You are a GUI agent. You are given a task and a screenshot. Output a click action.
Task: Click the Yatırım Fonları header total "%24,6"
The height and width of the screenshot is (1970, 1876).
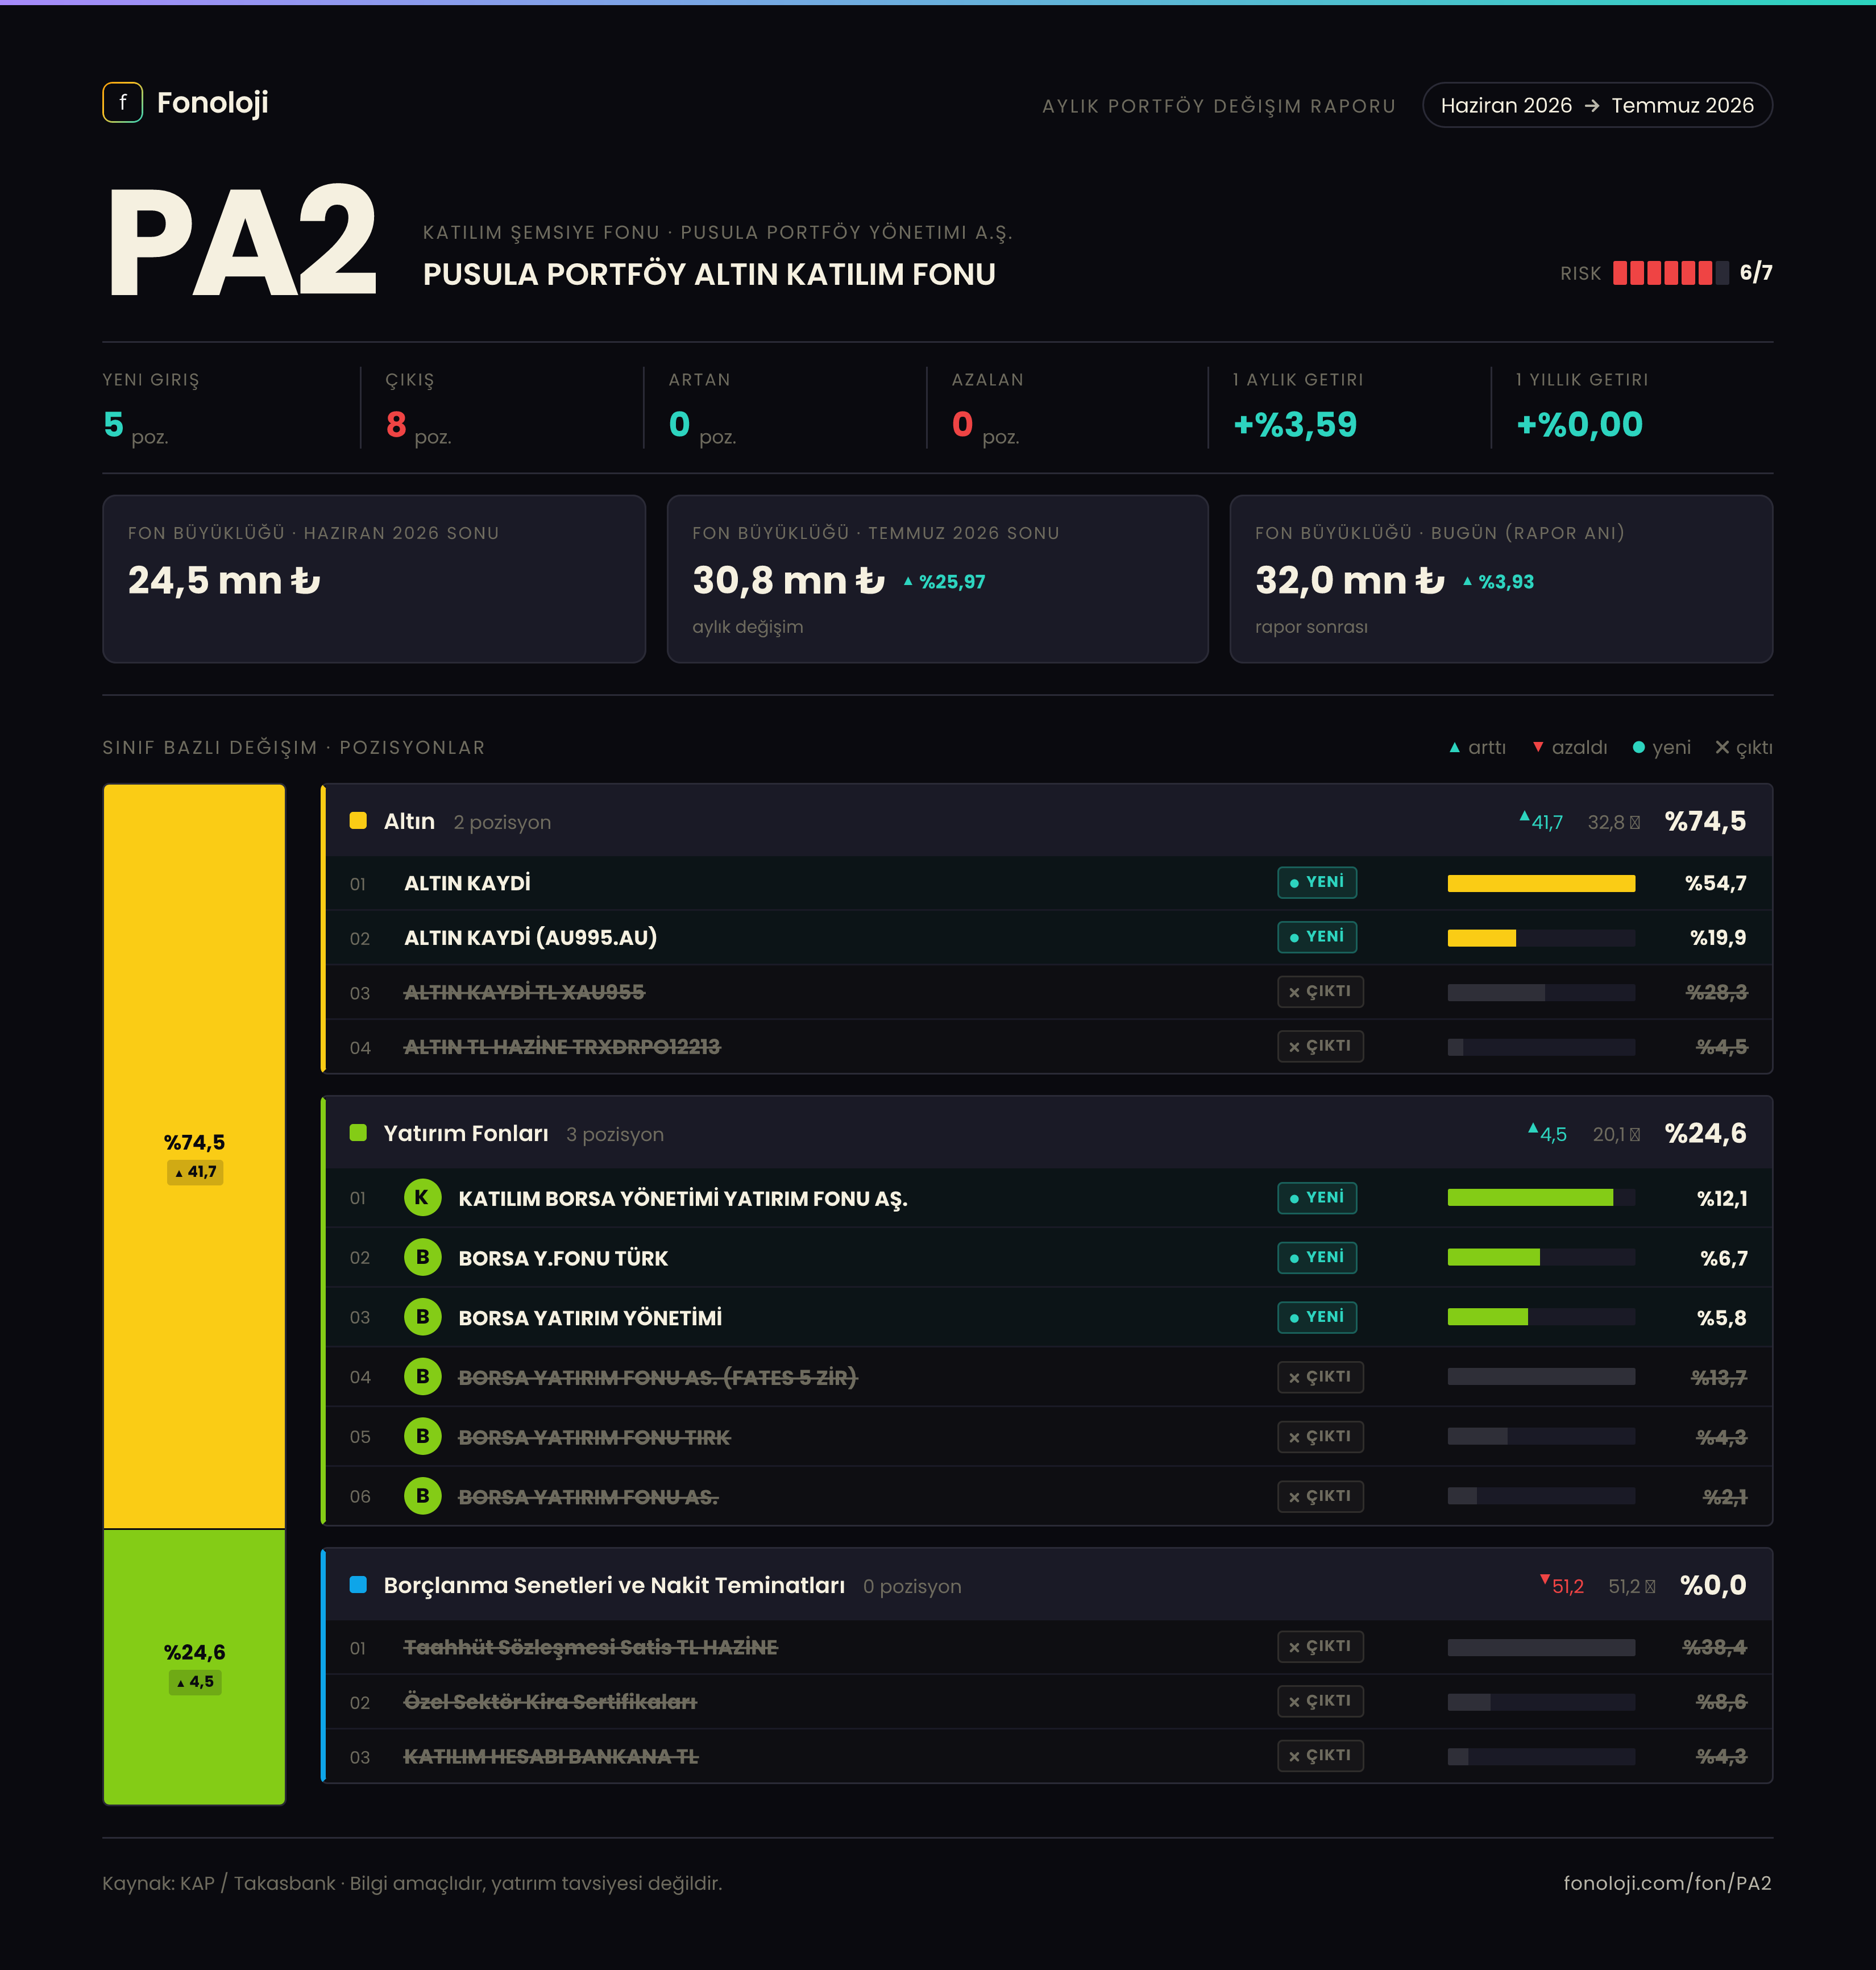pos(1705,1133)
